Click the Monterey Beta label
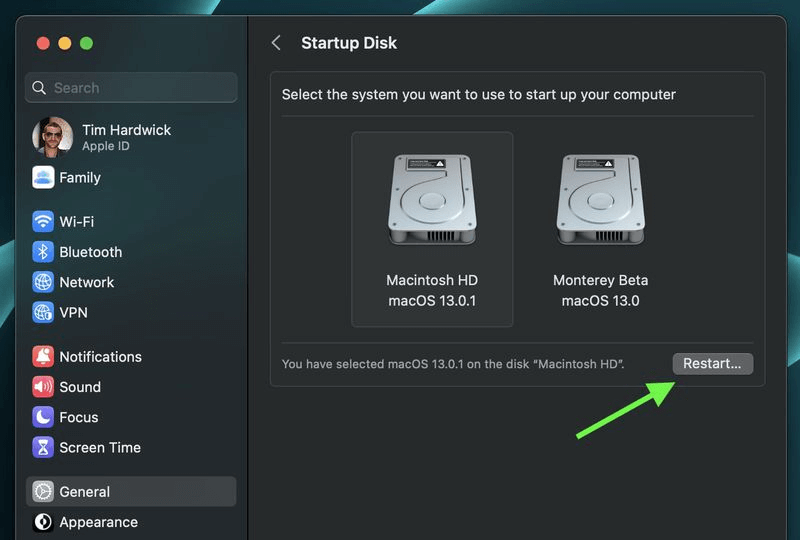This screenshot has height=540, width=800. [601, 280]
